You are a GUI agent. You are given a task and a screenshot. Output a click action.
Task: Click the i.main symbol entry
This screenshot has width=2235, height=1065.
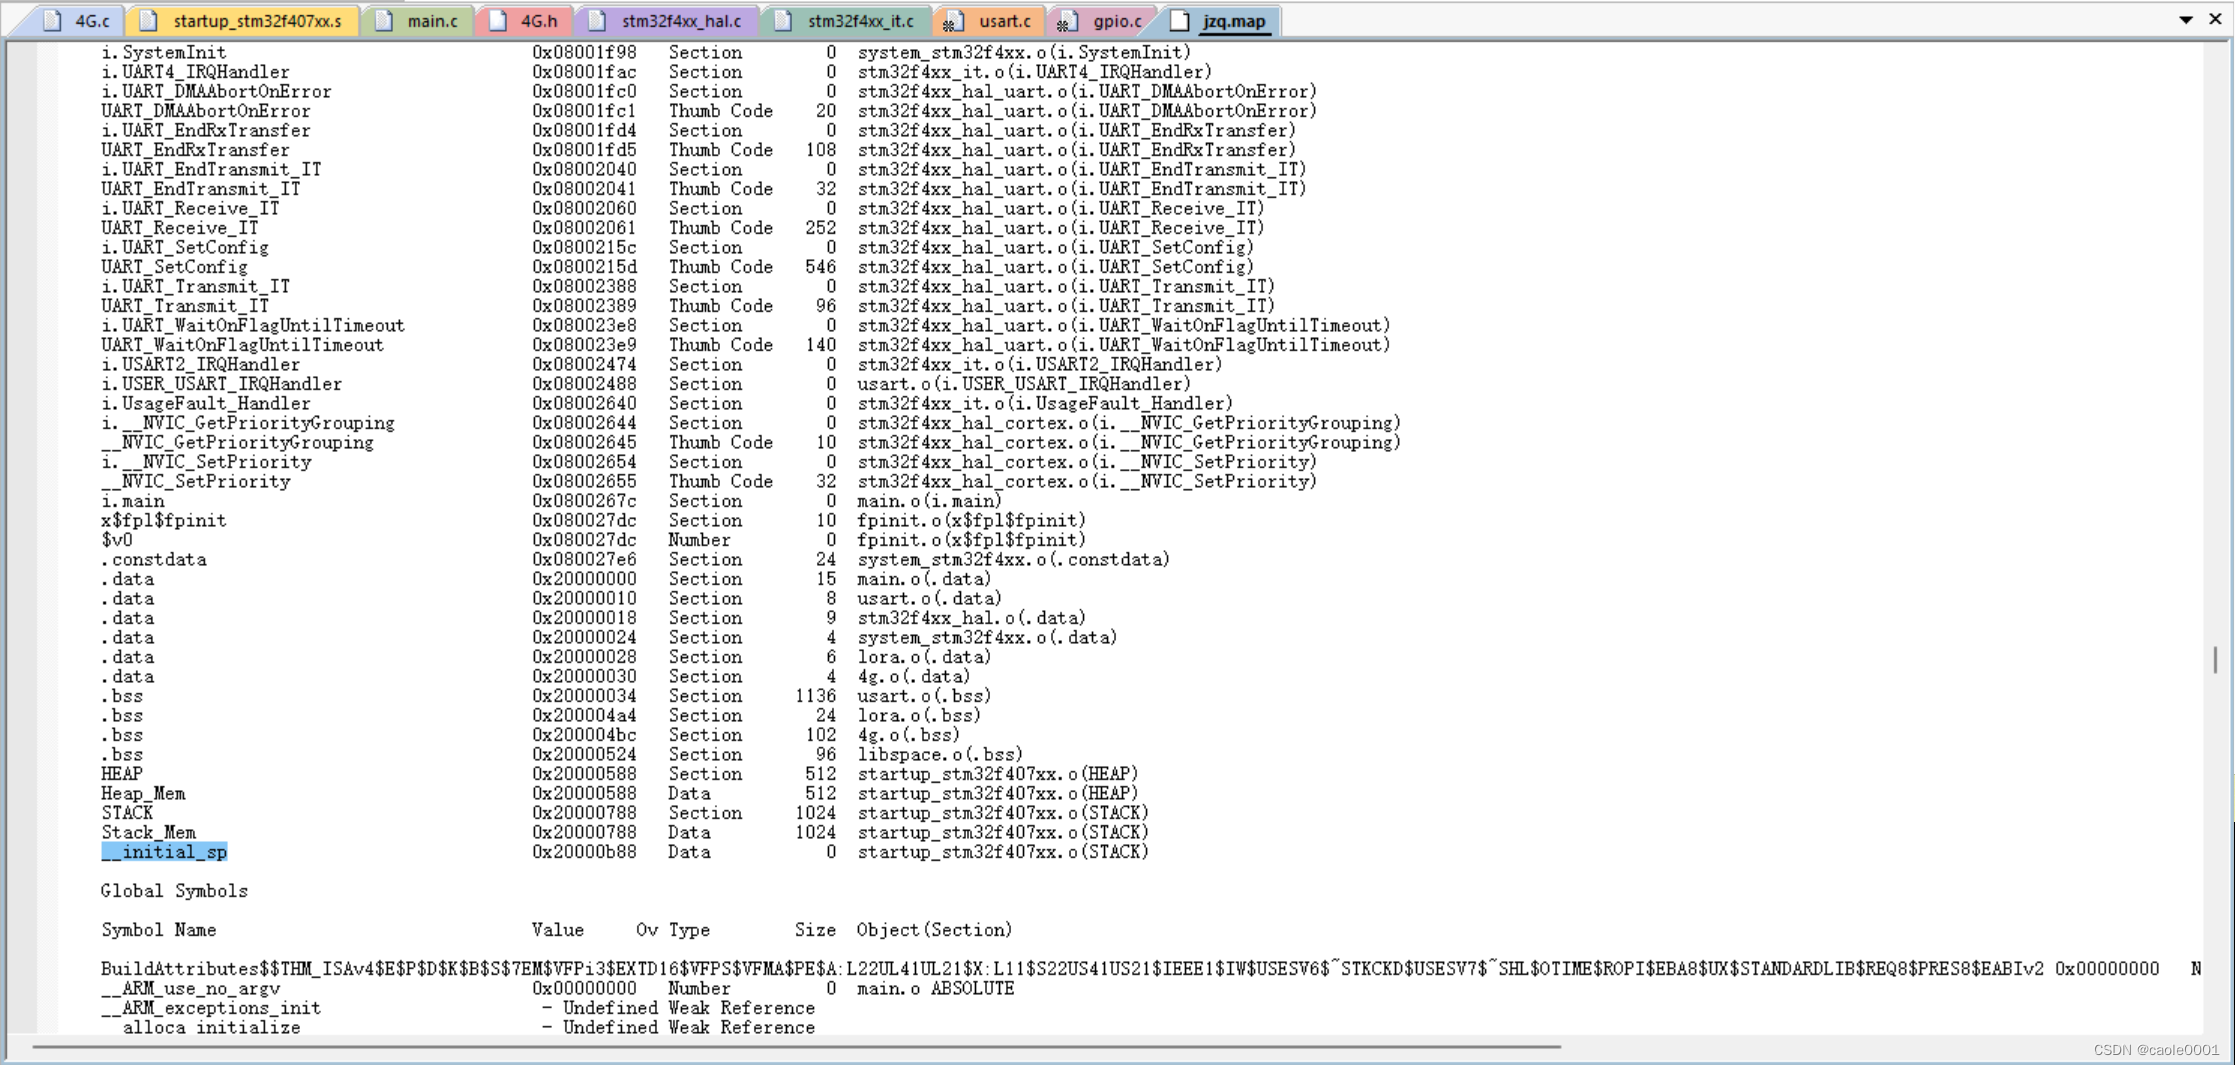click(132, 501)
